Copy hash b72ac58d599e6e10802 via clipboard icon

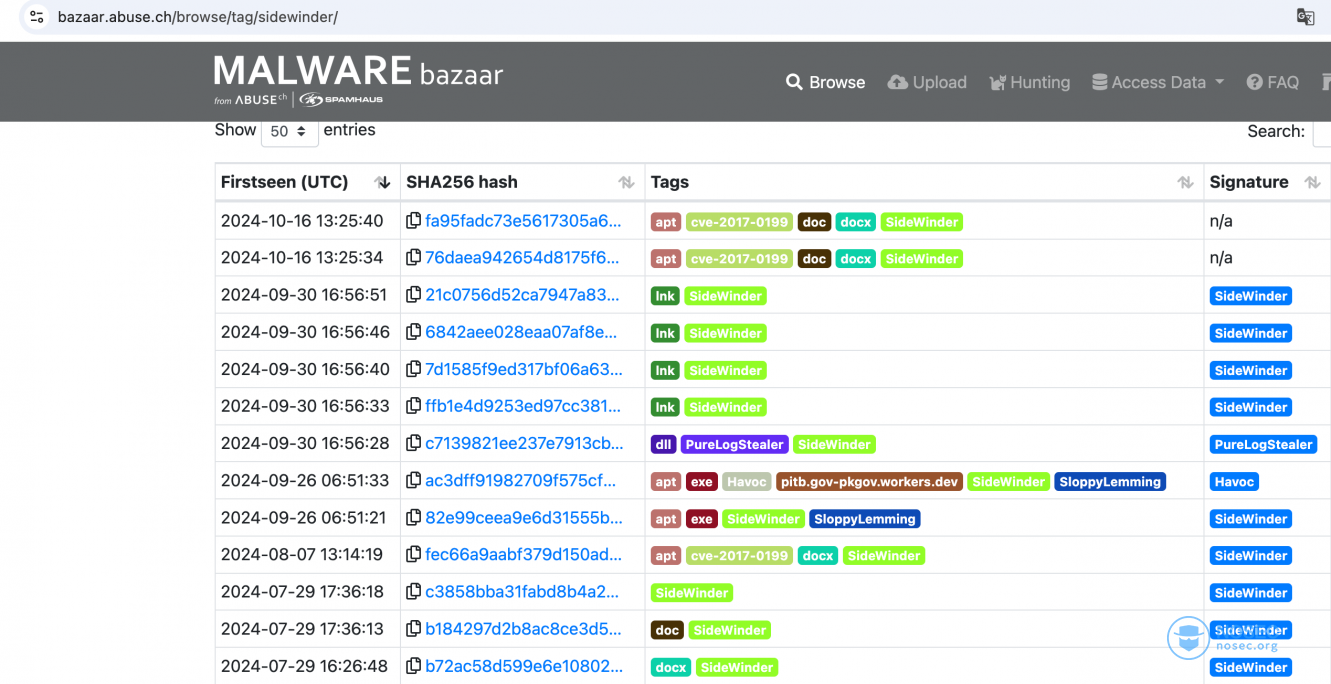coord(413,666)
